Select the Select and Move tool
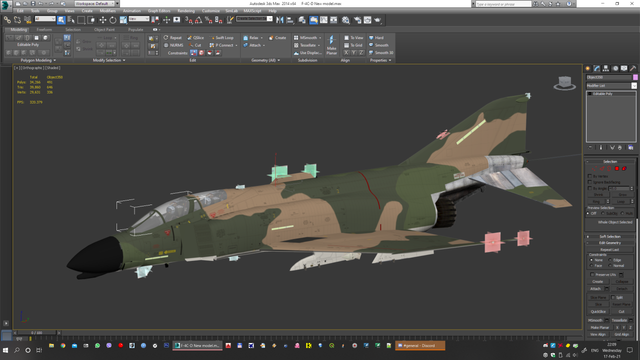Screen dimensions: 640x360 click(x=102, y=20)
